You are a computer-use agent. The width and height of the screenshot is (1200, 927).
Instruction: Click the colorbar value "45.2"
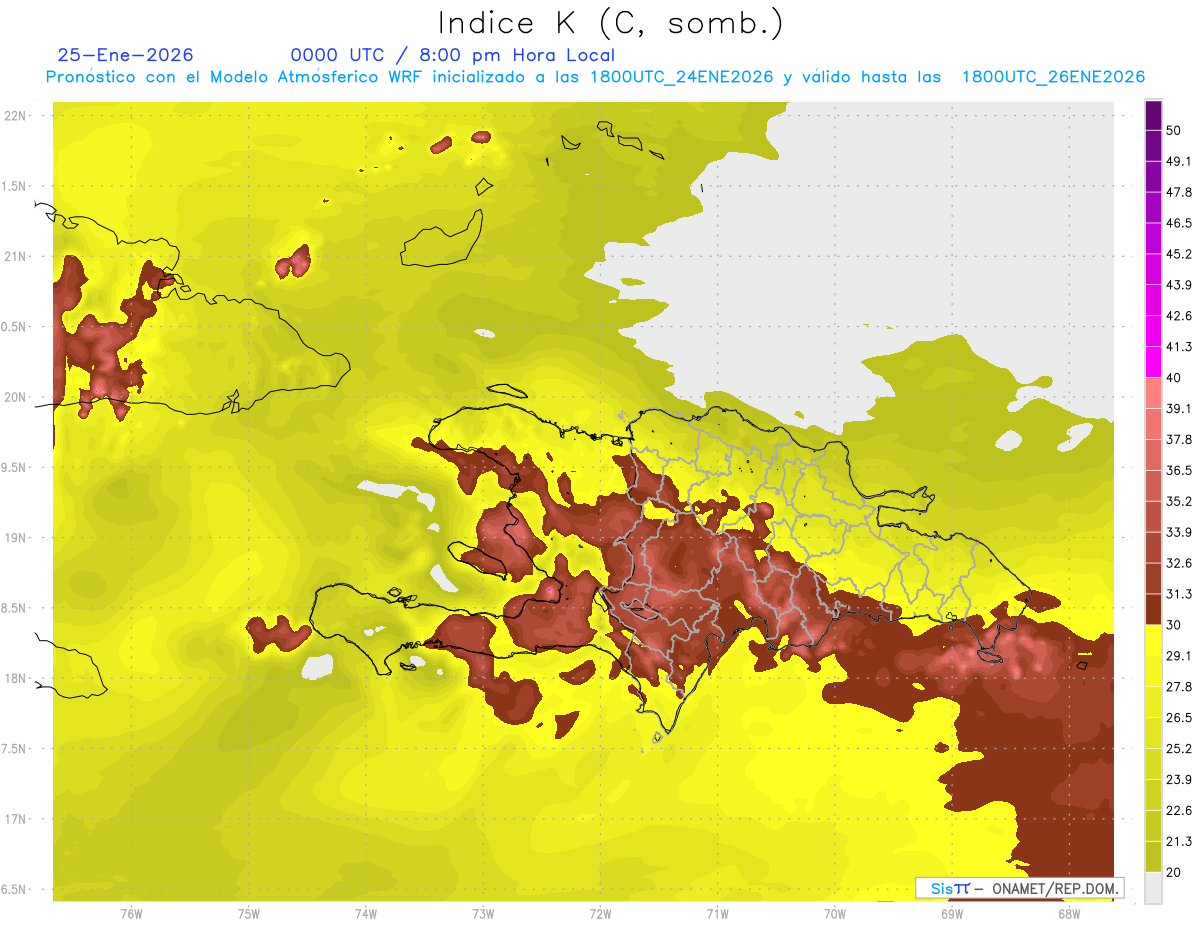tap(1179, 254)
